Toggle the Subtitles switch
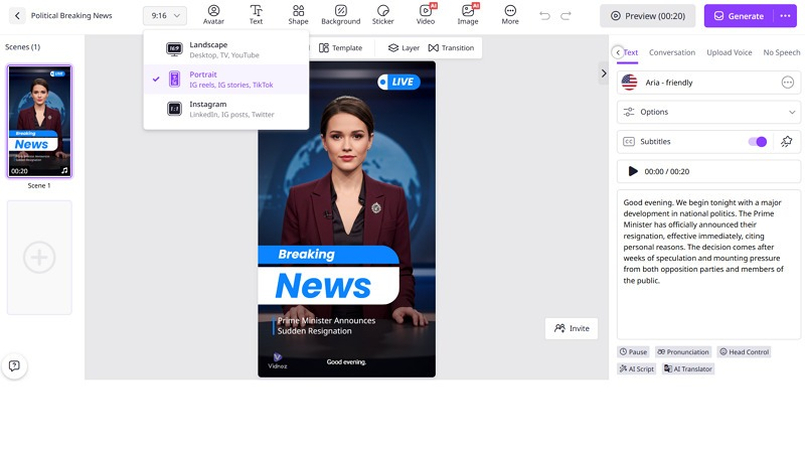This screenshot has width=805, height=450. tap(757, 142)
